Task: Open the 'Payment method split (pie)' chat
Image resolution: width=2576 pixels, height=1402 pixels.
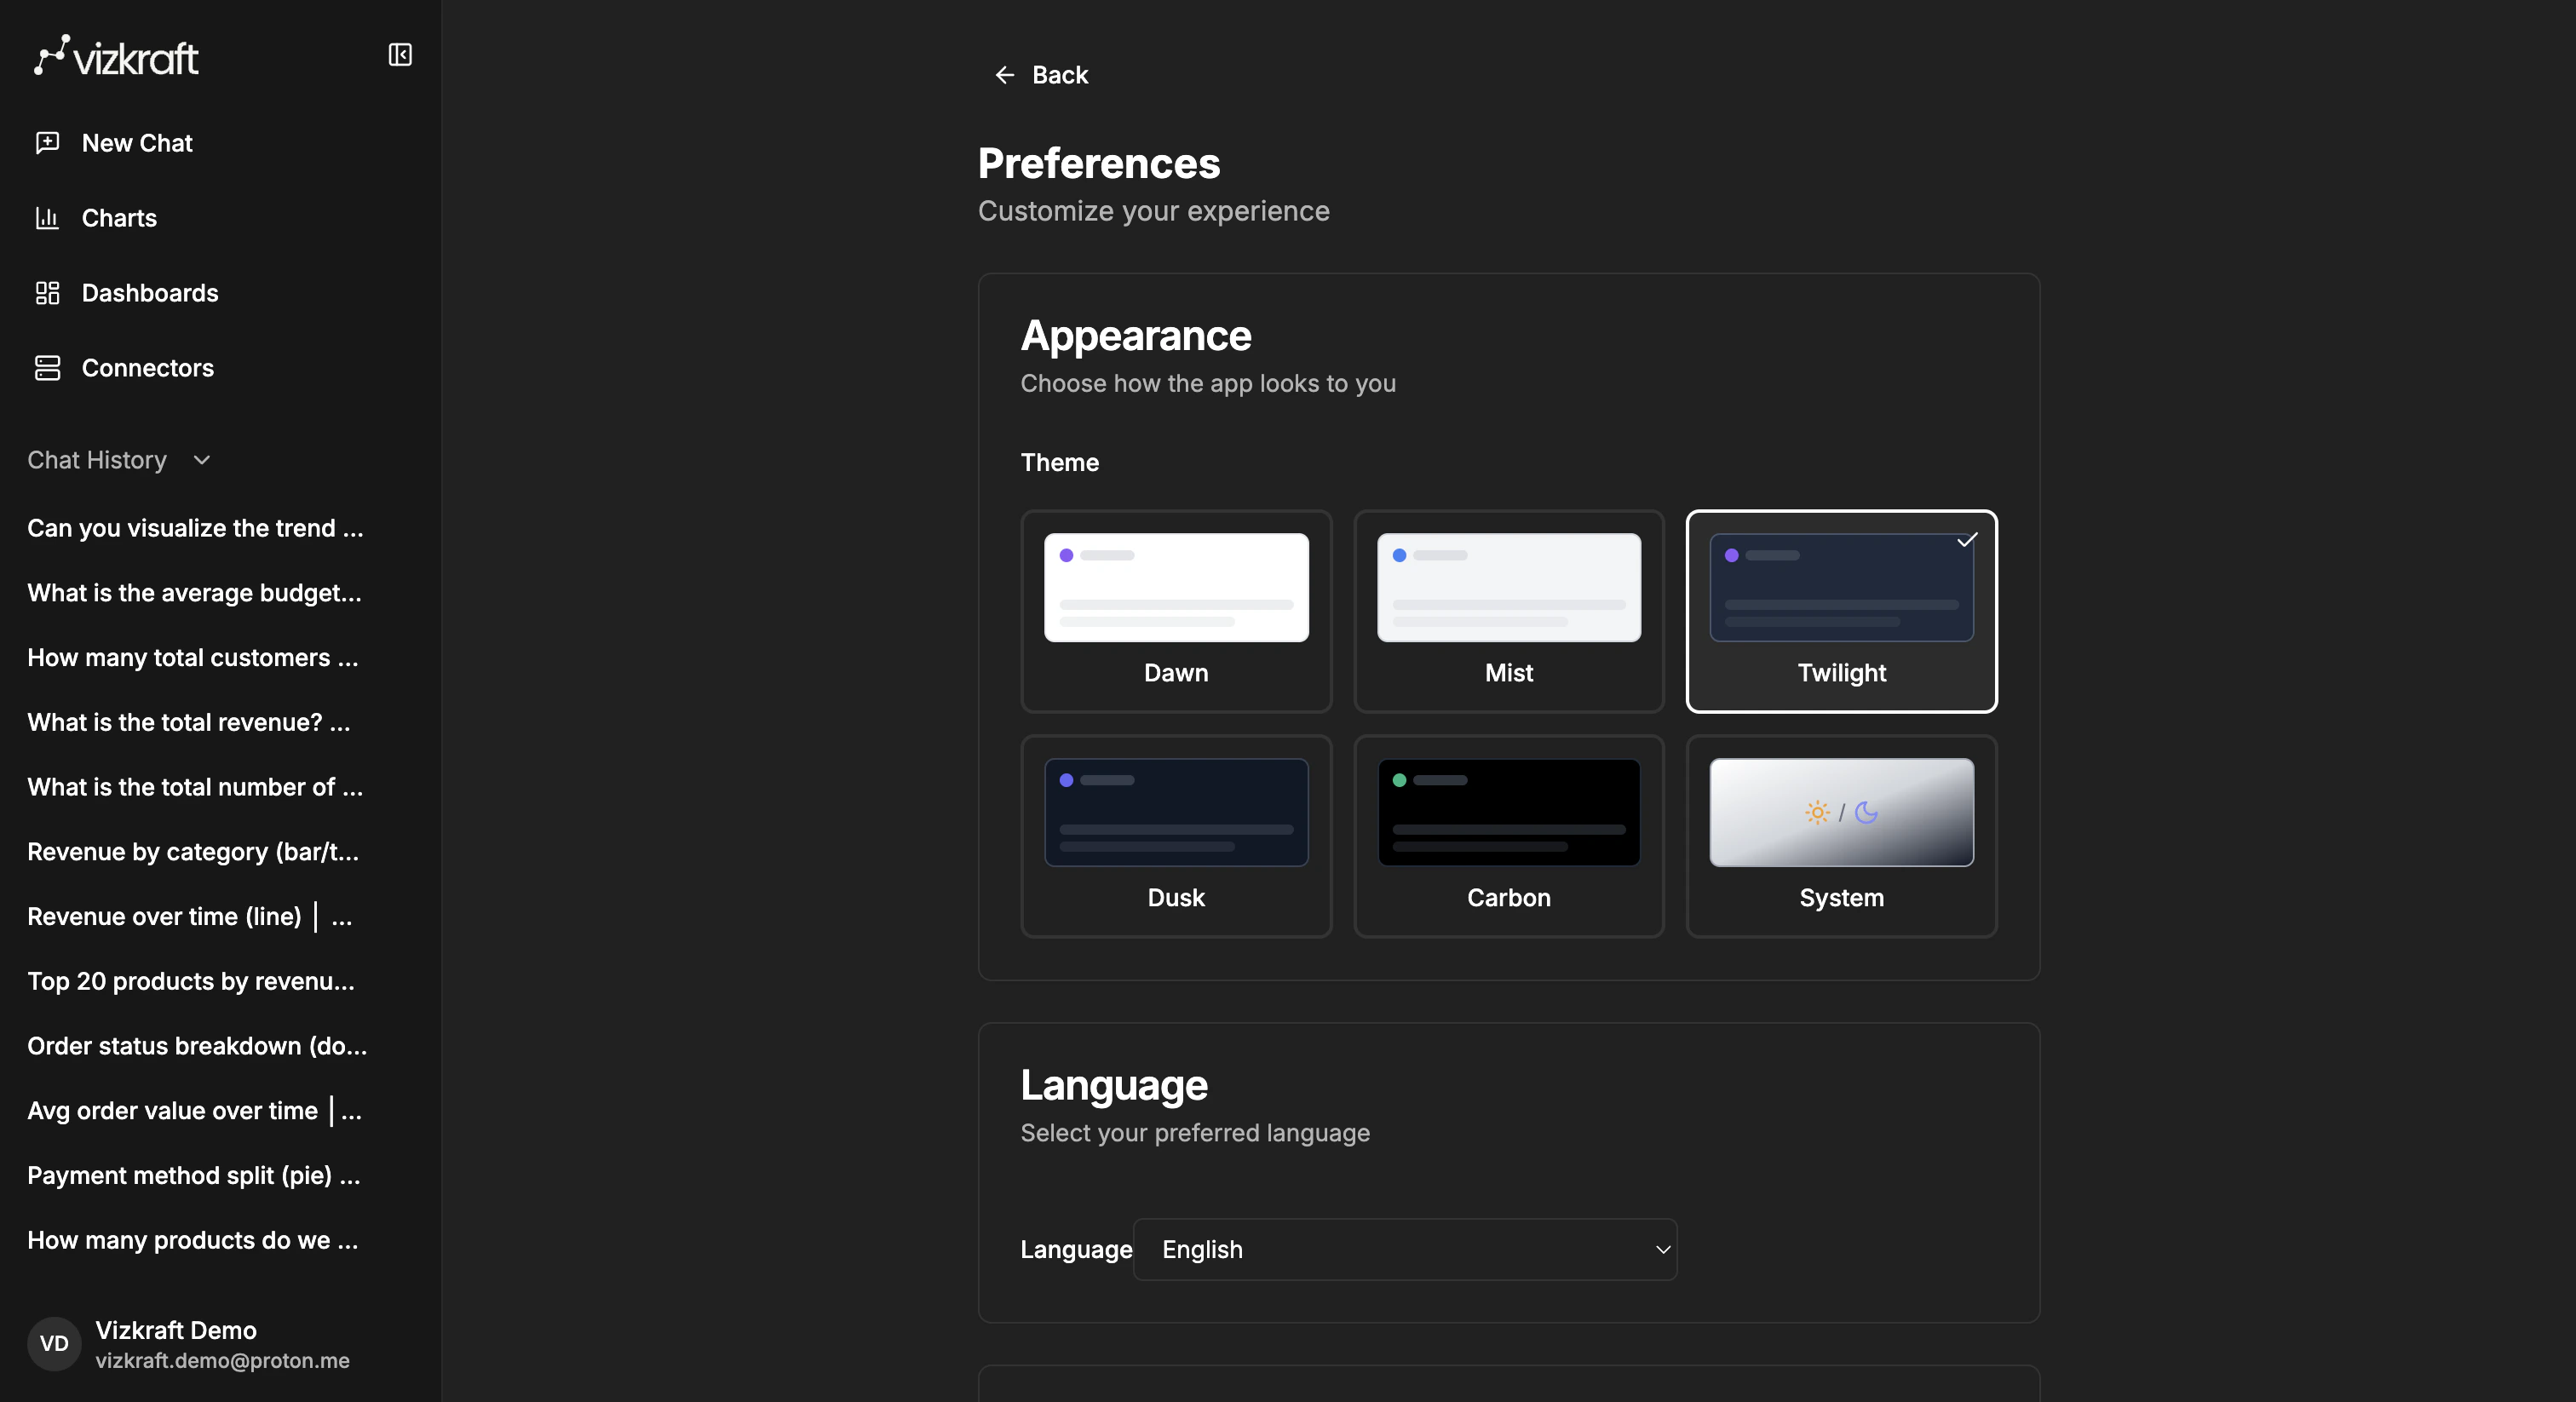Action: pyautogui.click(x=194, y=1175)
